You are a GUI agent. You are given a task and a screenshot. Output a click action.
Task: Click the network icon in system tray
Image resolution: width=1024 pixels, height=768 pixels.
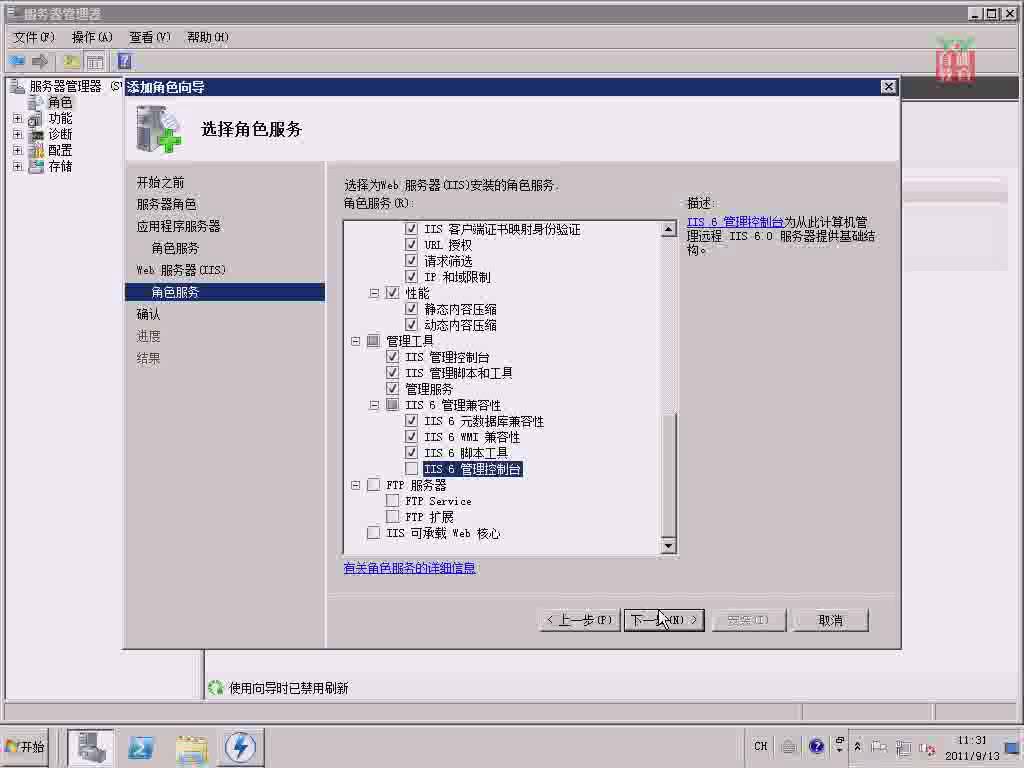pyautogui.click(x=904, y=748)
